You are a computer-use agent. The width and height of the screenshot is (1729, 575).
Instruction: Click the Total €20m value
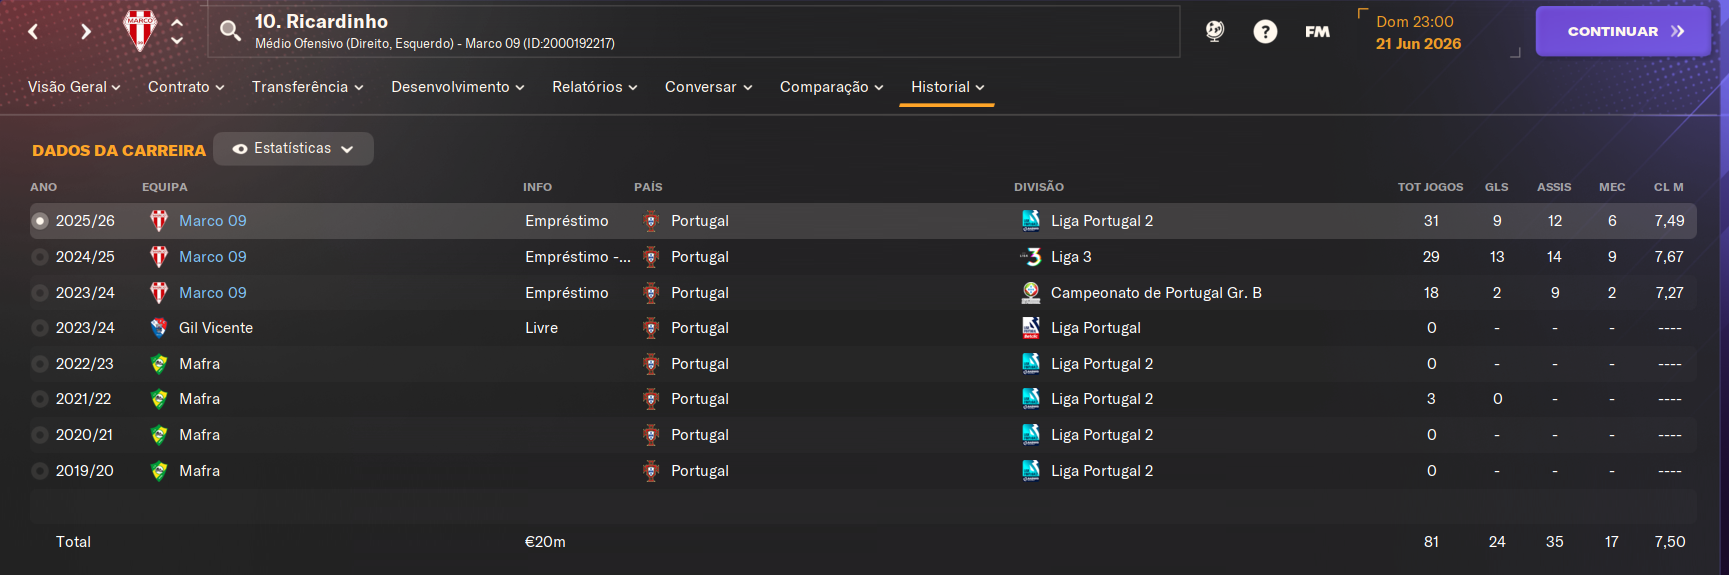coord(545,542)
